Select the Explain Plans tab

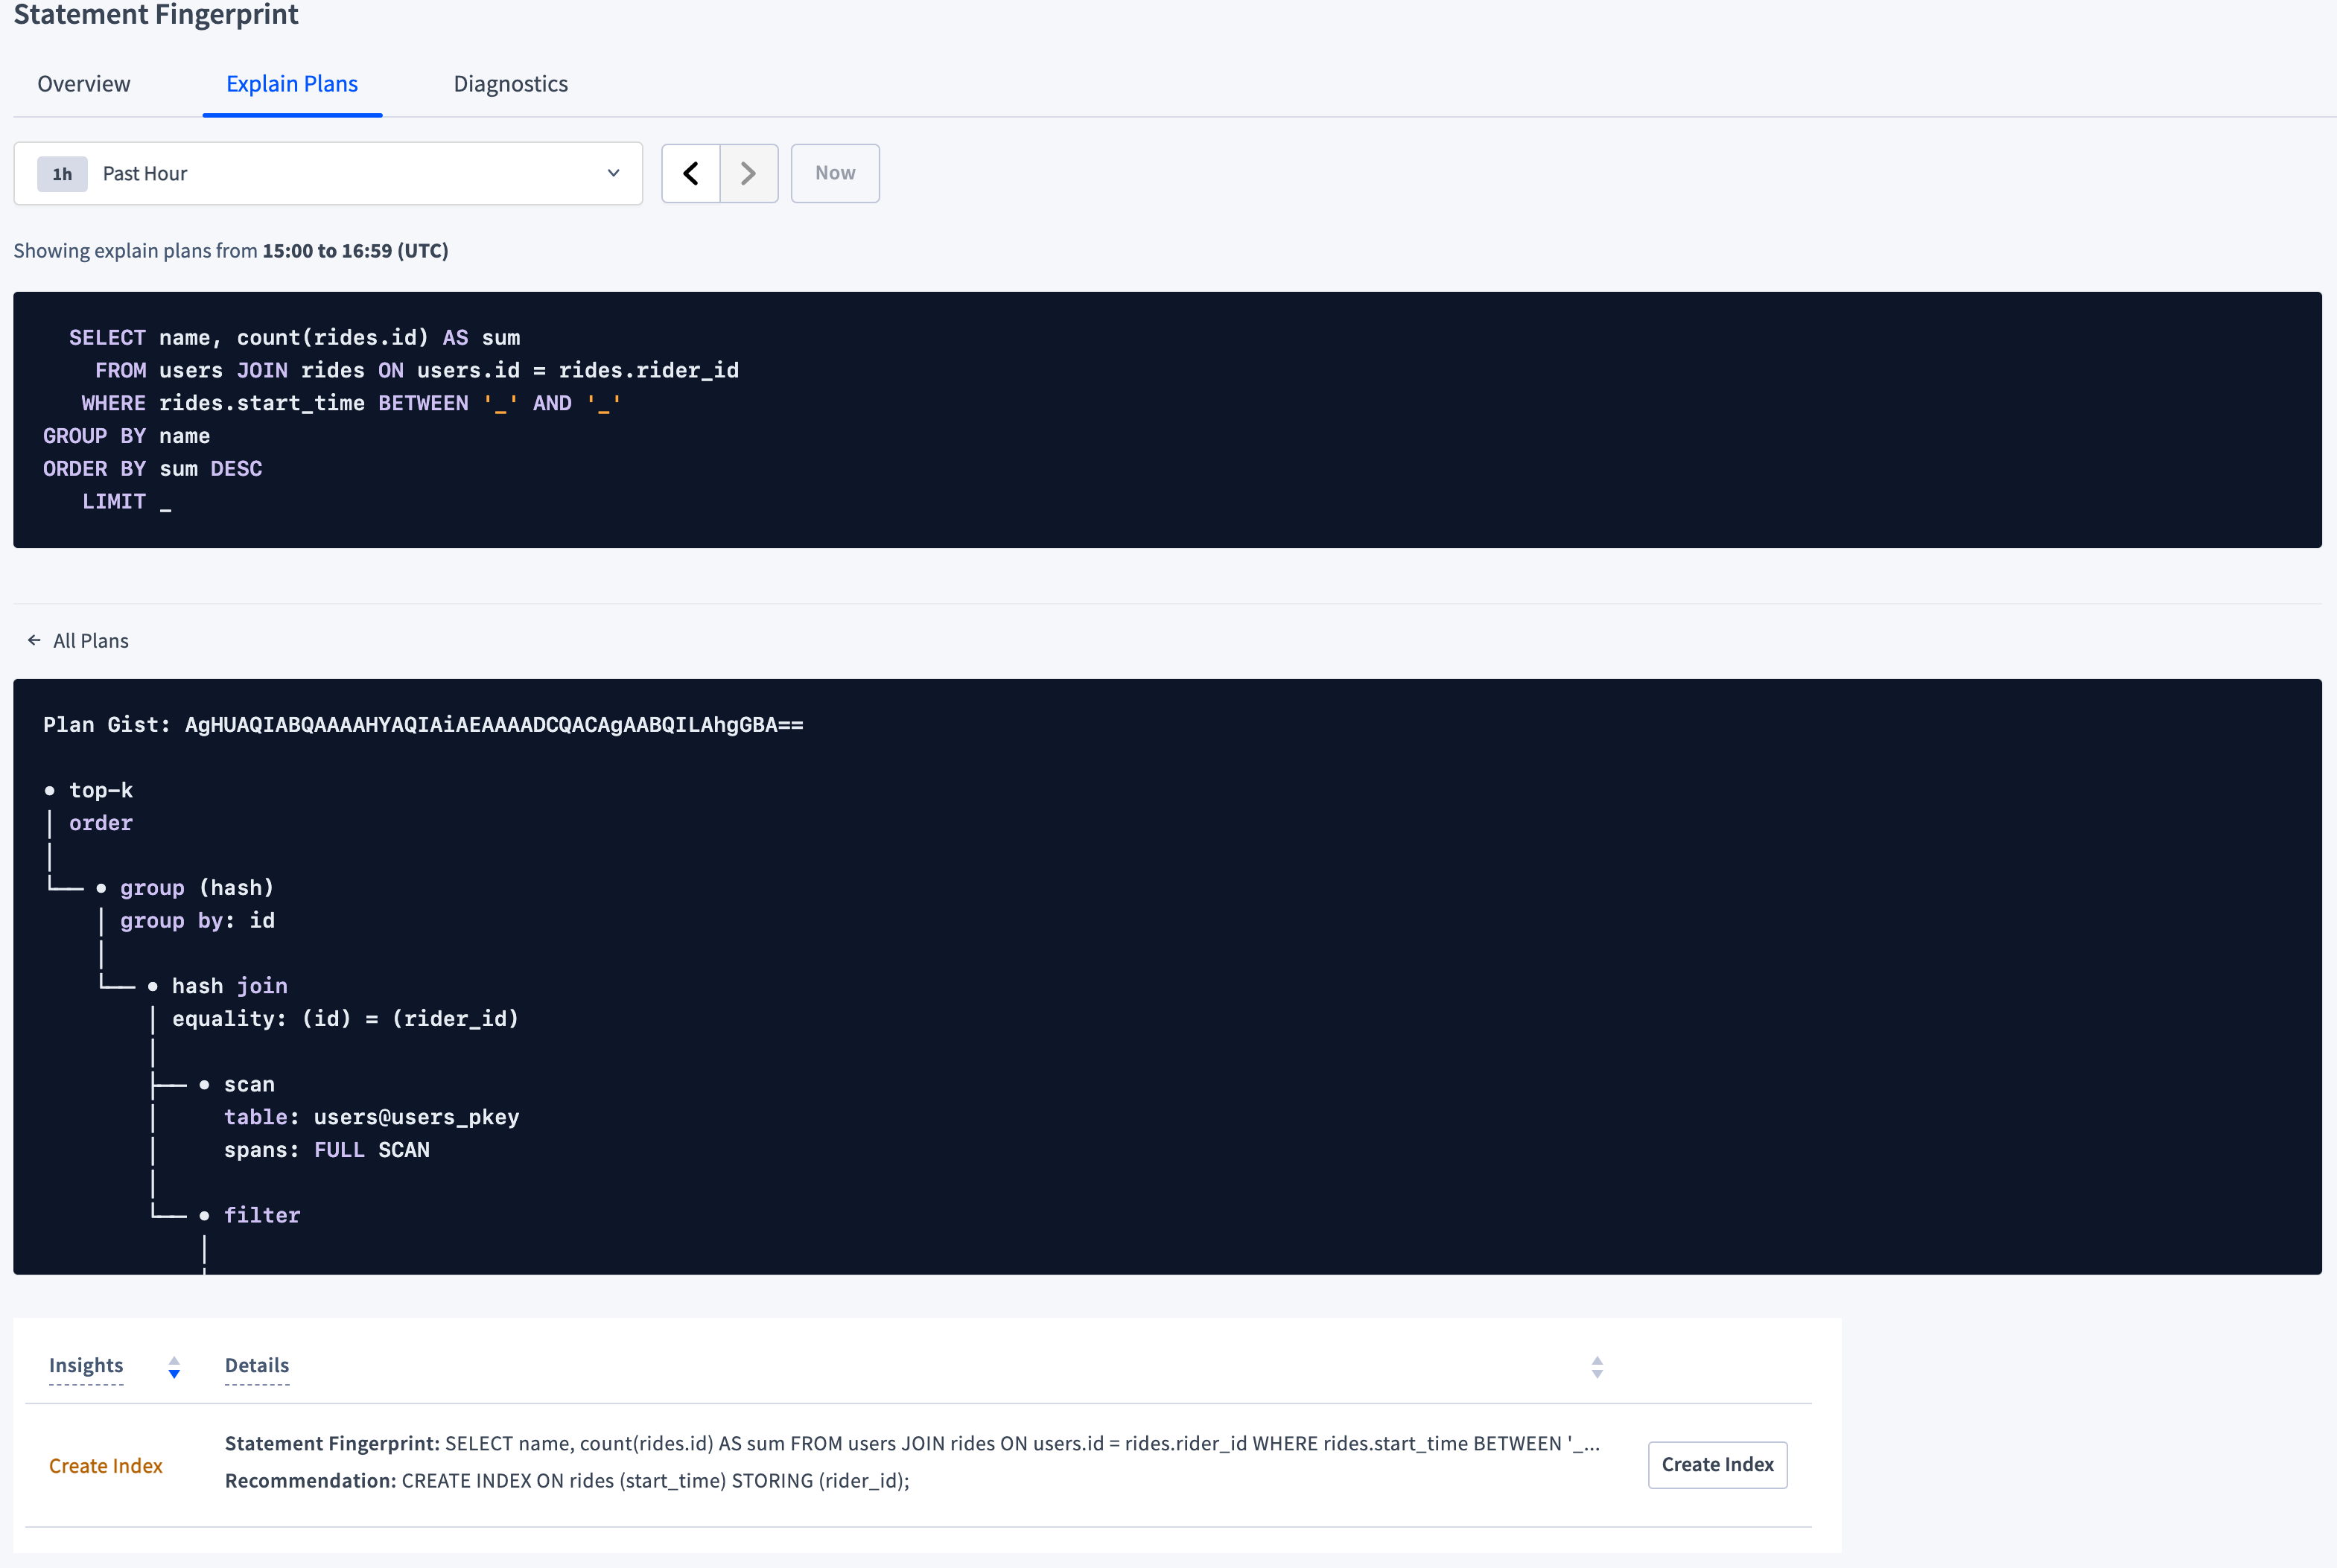290,82
